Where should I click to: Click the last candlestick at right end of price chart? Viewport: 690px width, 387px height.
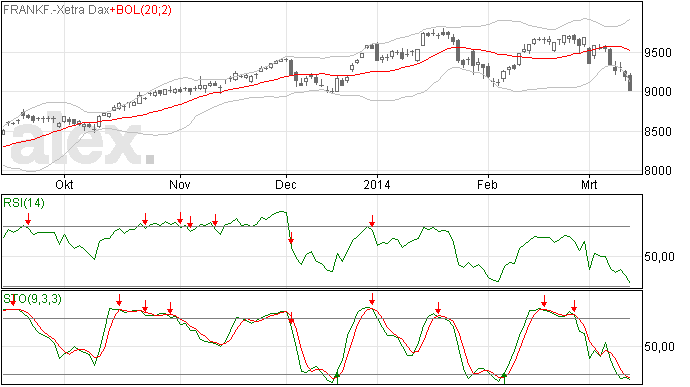pyautogui.click(x=630, y=83)
